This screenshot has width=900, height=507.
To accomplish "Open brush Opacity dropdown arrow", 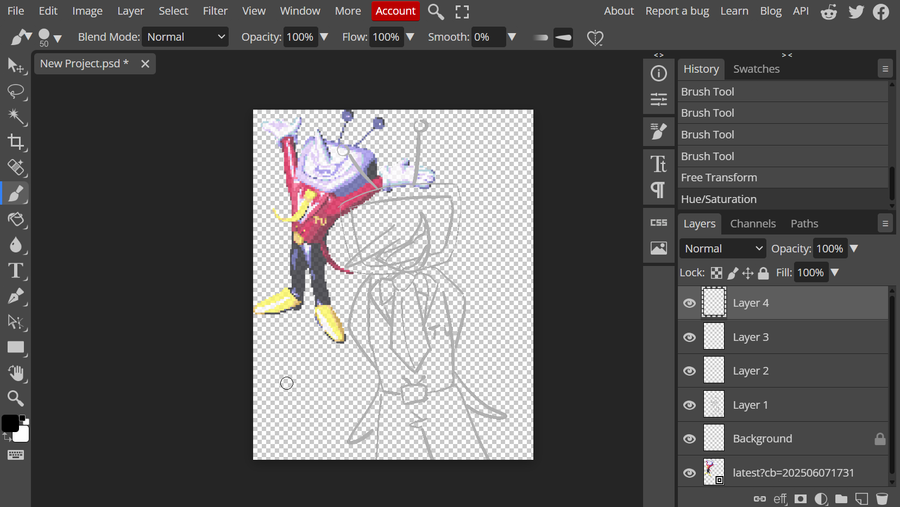I will point(324,37).
